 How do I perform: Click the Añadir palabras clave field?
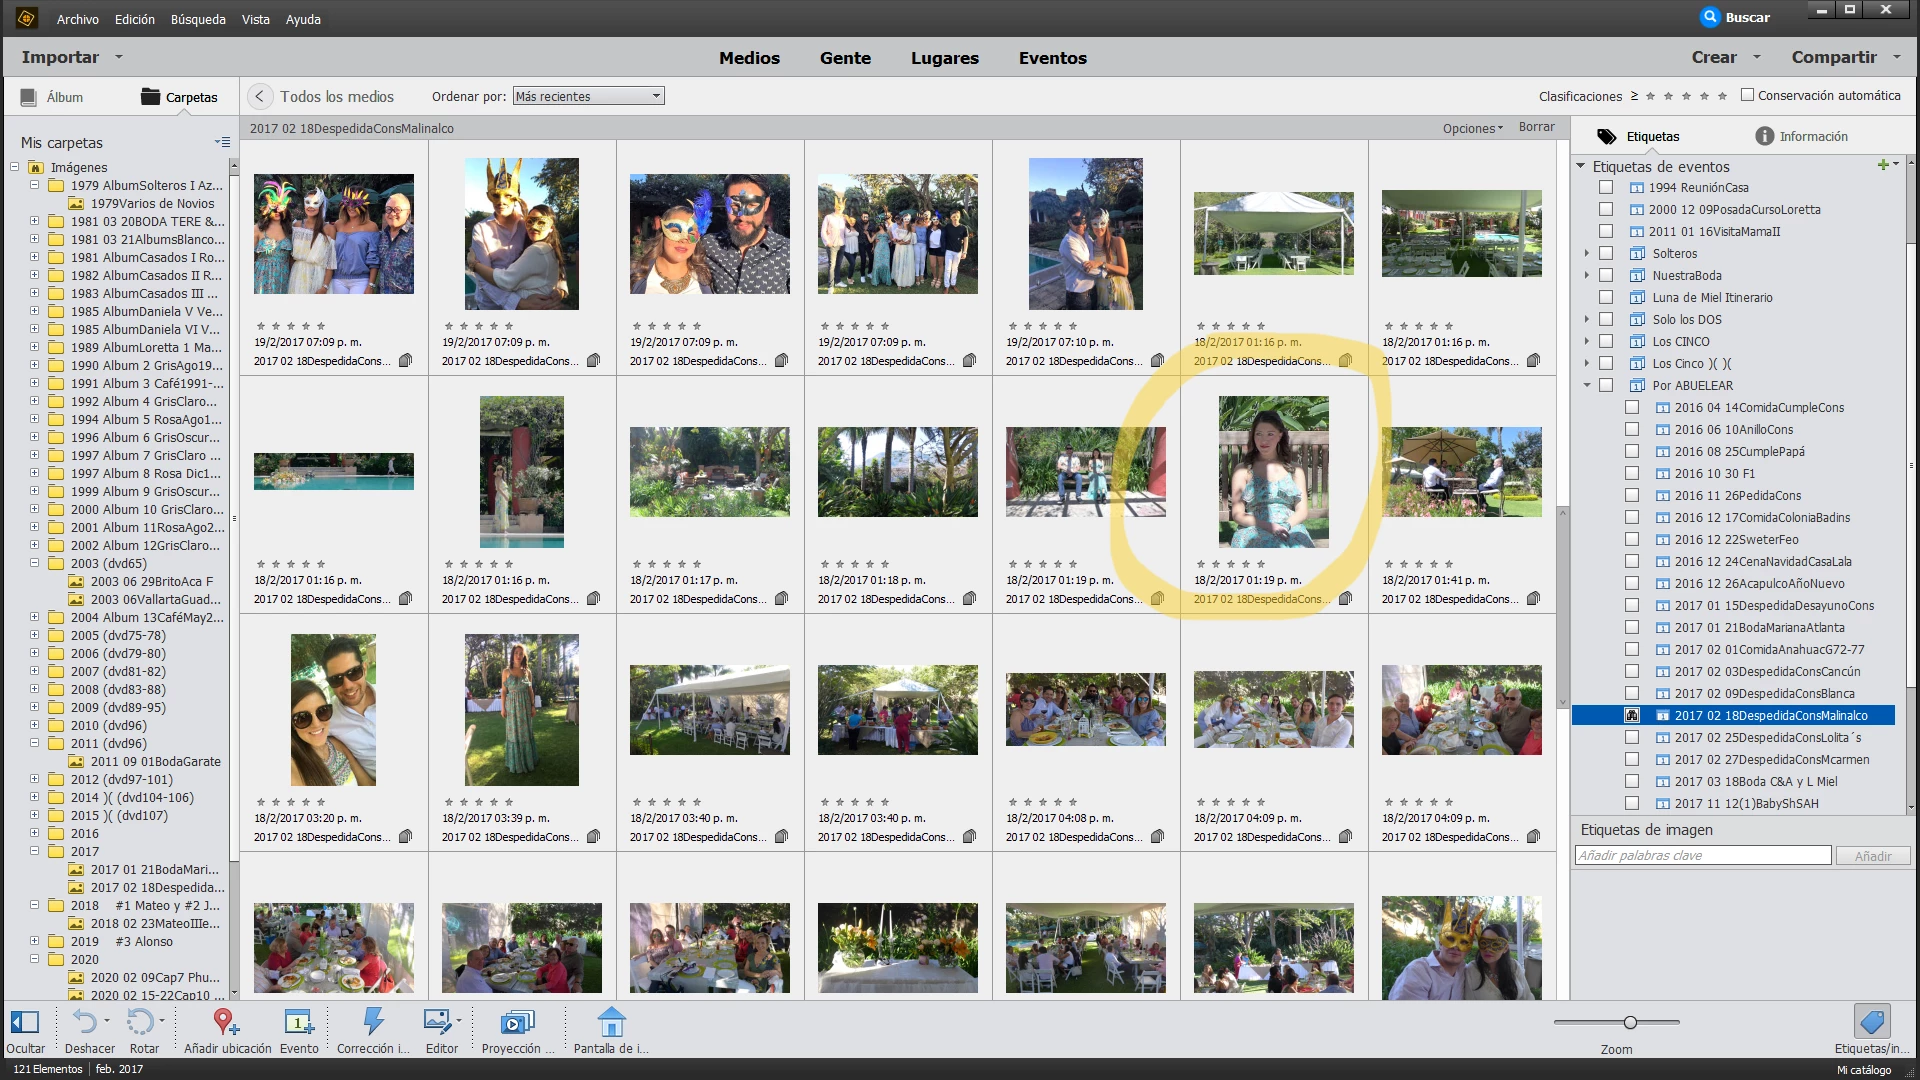click(1702, 855)
